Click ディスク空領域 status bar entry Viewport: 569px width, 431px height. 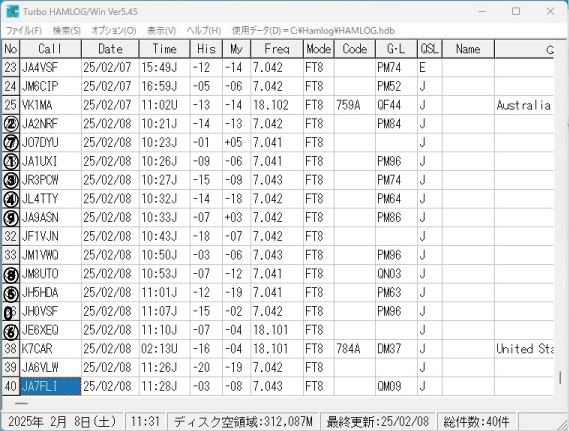243,422
